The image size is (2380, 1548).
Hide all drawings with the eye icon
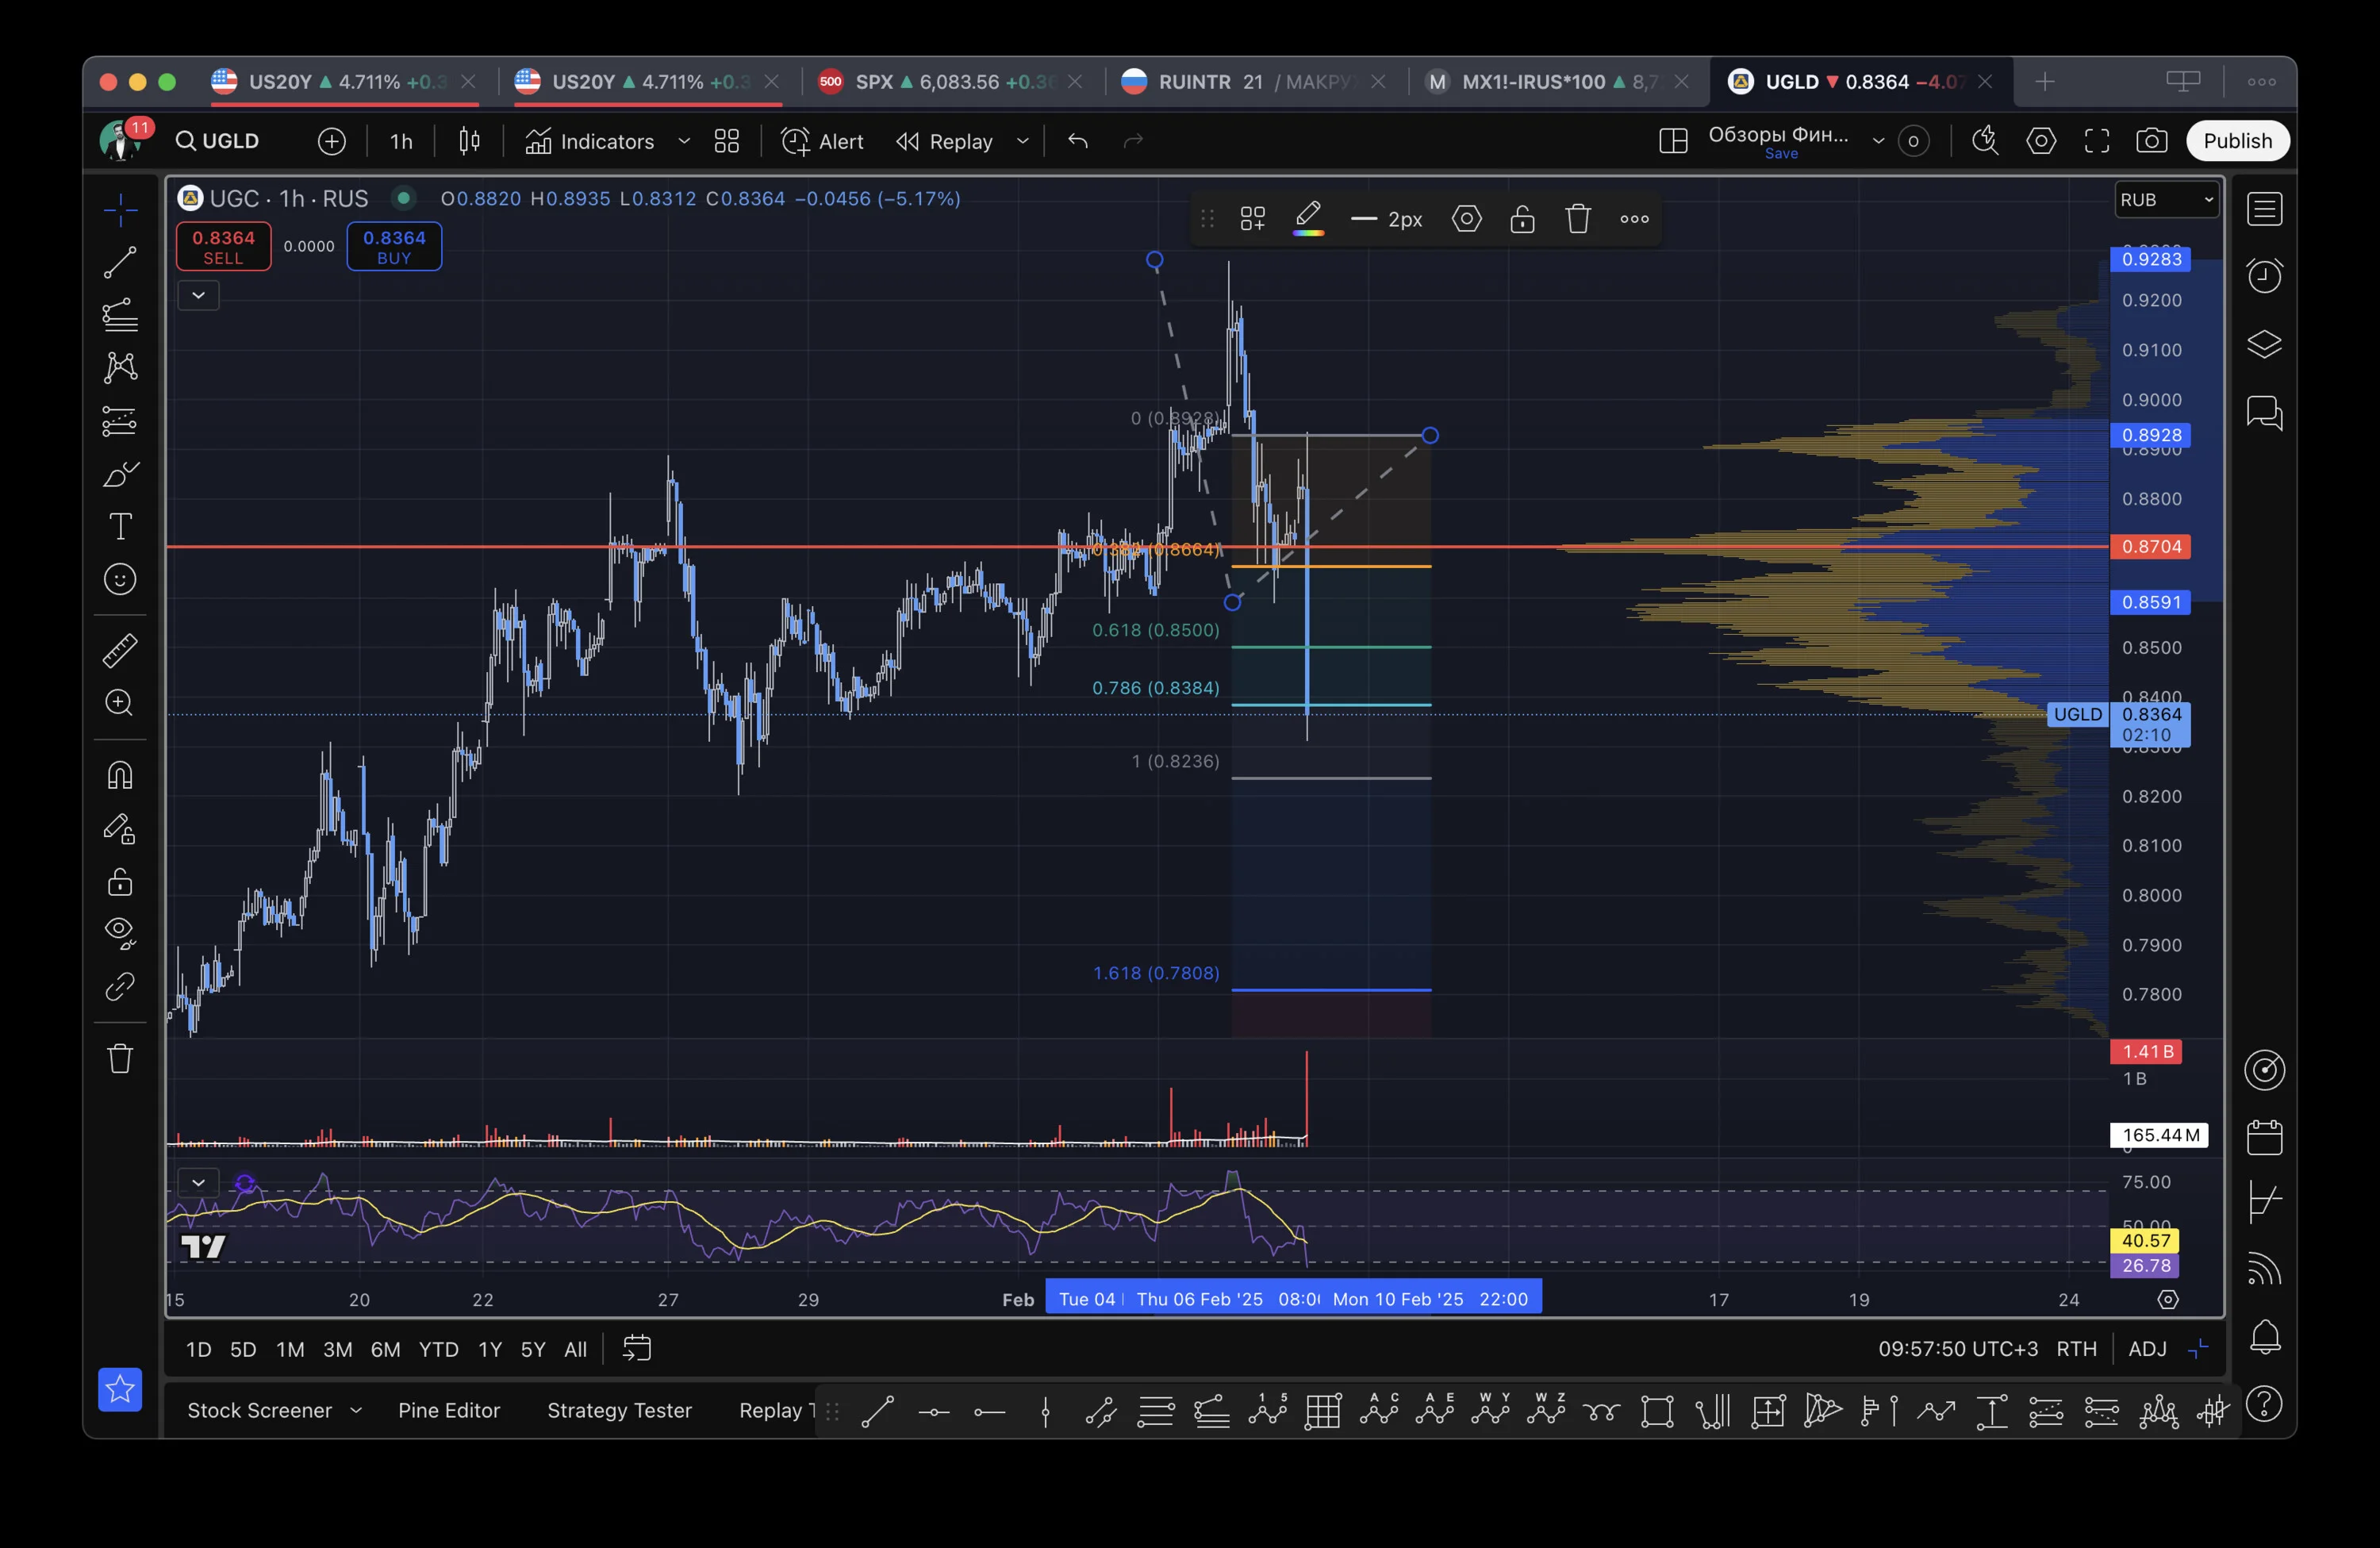click(120, 933)
